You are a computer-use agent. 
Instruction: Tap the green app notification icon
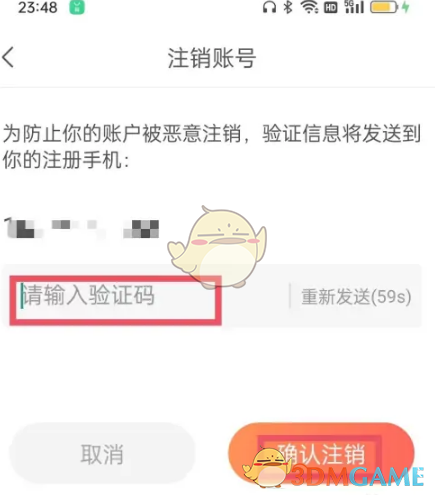[77, 7]
